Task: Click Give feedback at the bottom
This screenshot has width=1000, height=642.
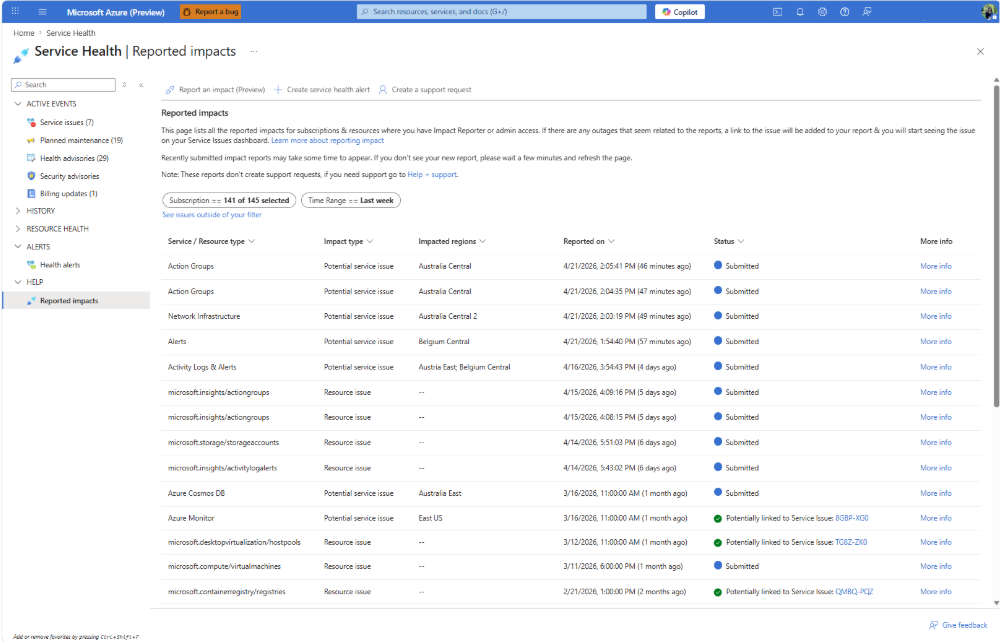Action: (x=958, y=625)
